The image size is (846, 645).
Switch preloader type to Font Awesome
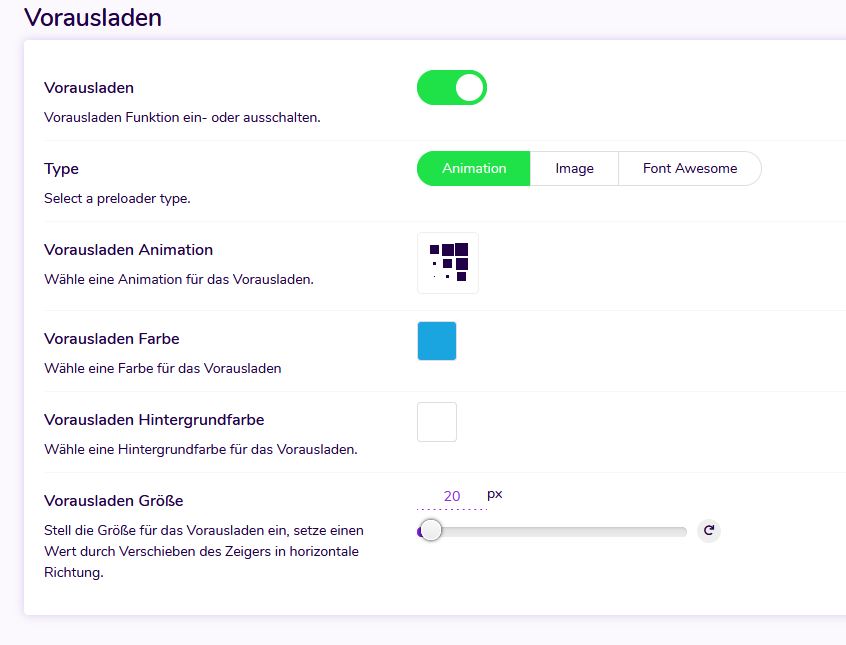(689, 169)
